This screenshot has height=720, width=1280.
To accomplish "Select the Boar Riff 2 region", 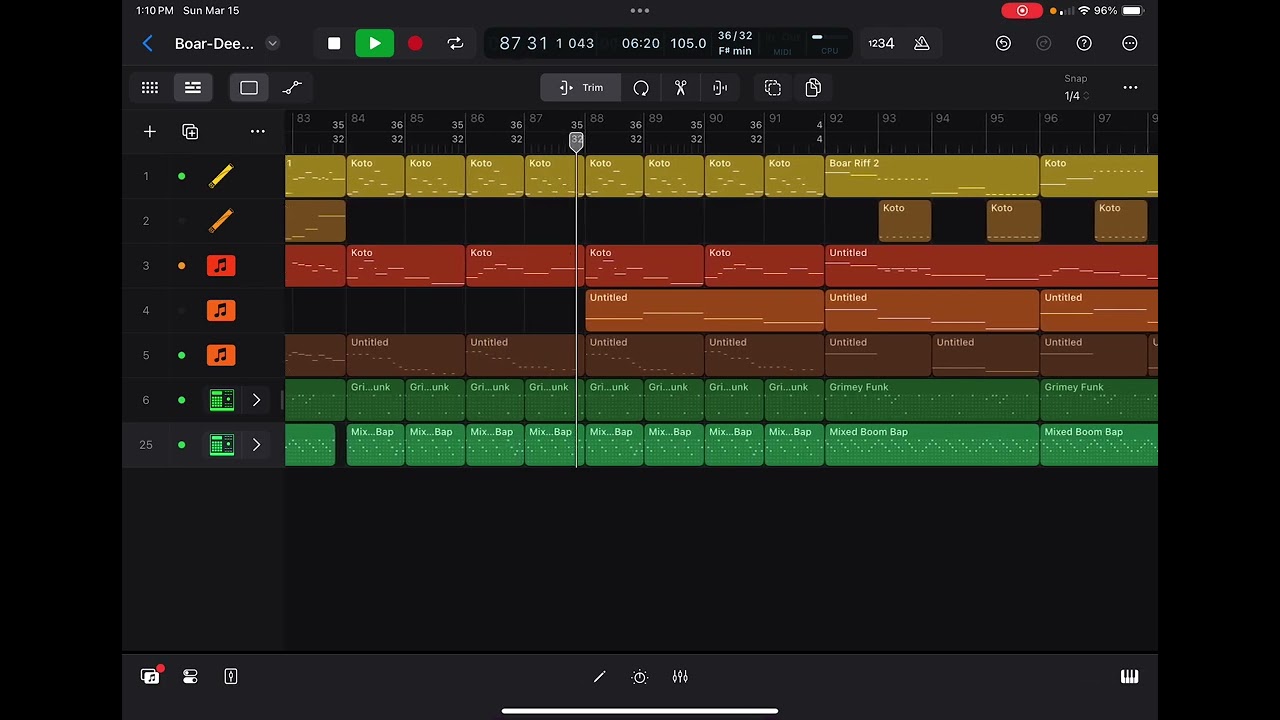I will click(x=932, y=176).
